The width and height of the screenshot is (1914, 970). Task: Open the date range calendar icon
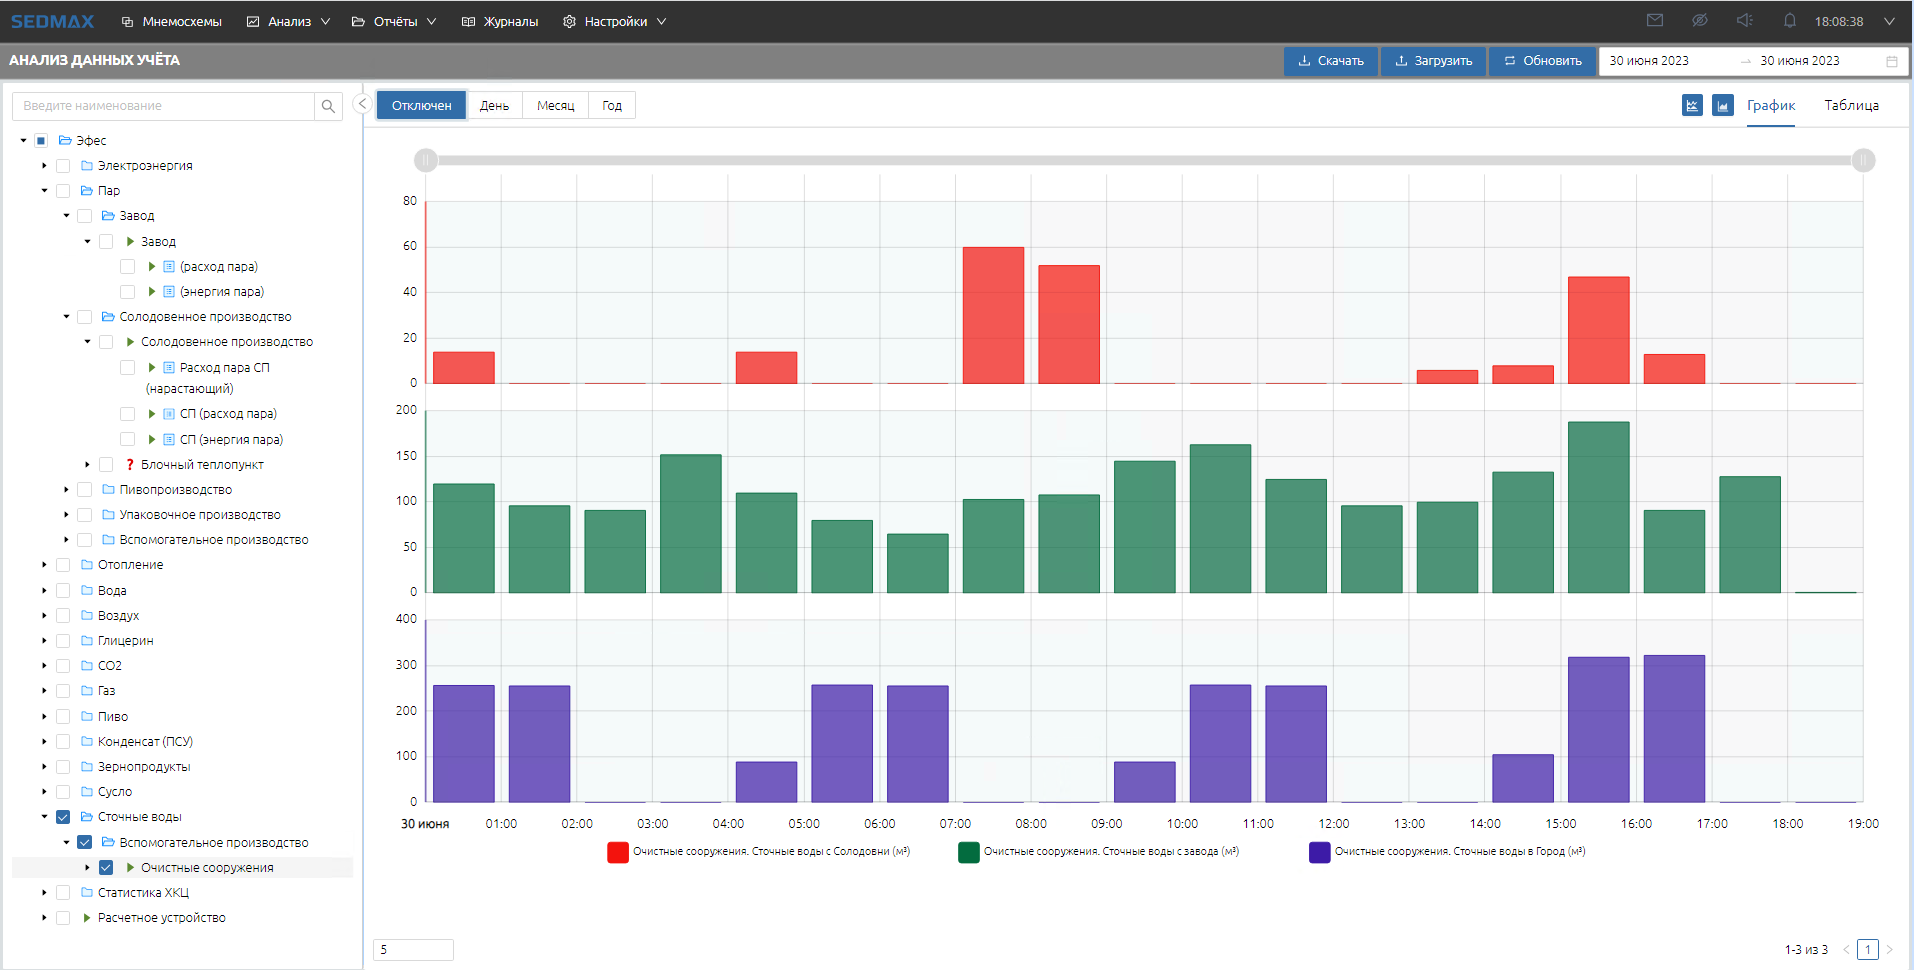point(1891,61)
